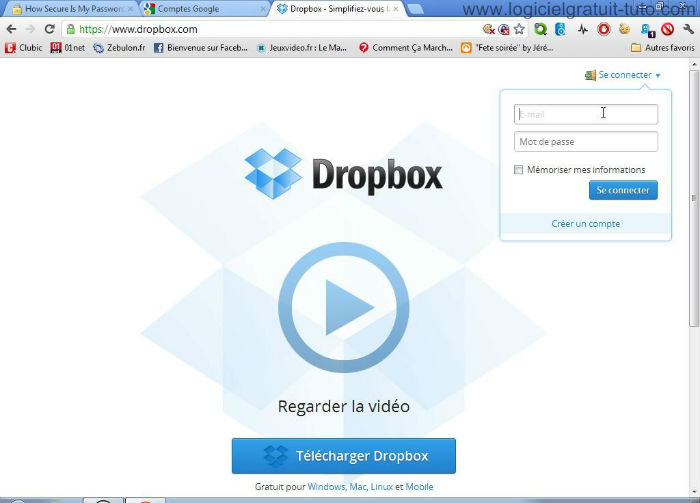Open the Facebook bookmark
Image resolution: width=700 pixels, height=503 pixels.
[200, 48]
